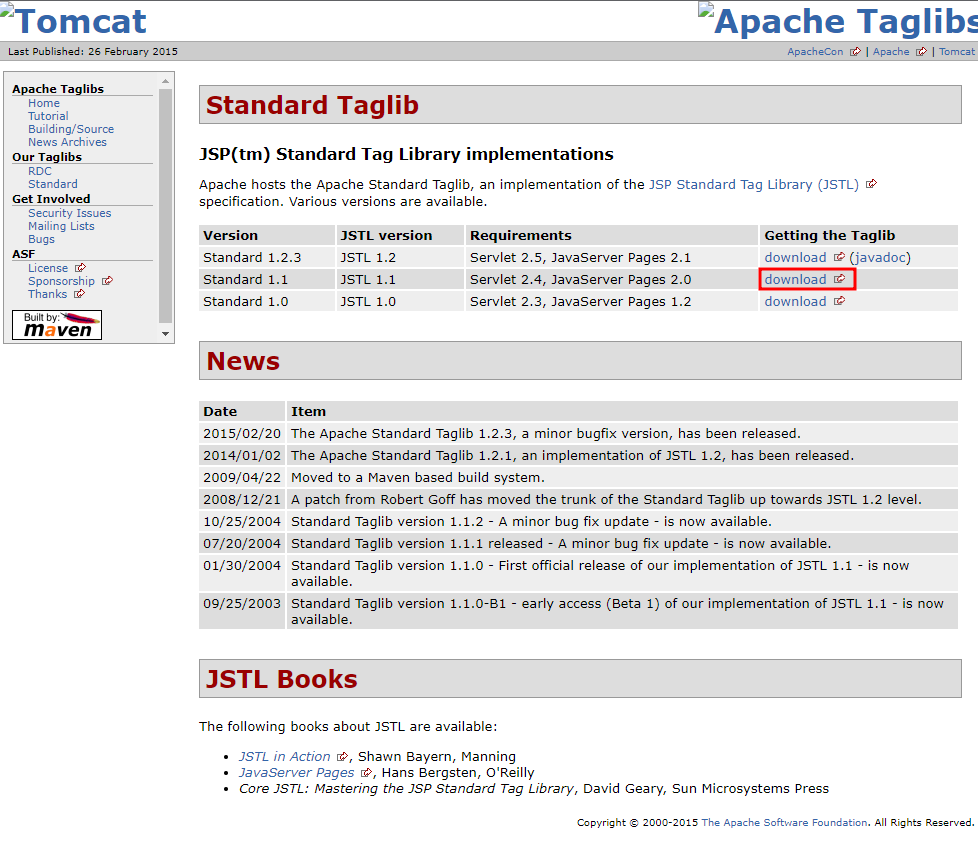The height and width of the screenshot is (846, 978).
Task: Click 'Get Involved' sidebar heading
Action: (51, 199)
